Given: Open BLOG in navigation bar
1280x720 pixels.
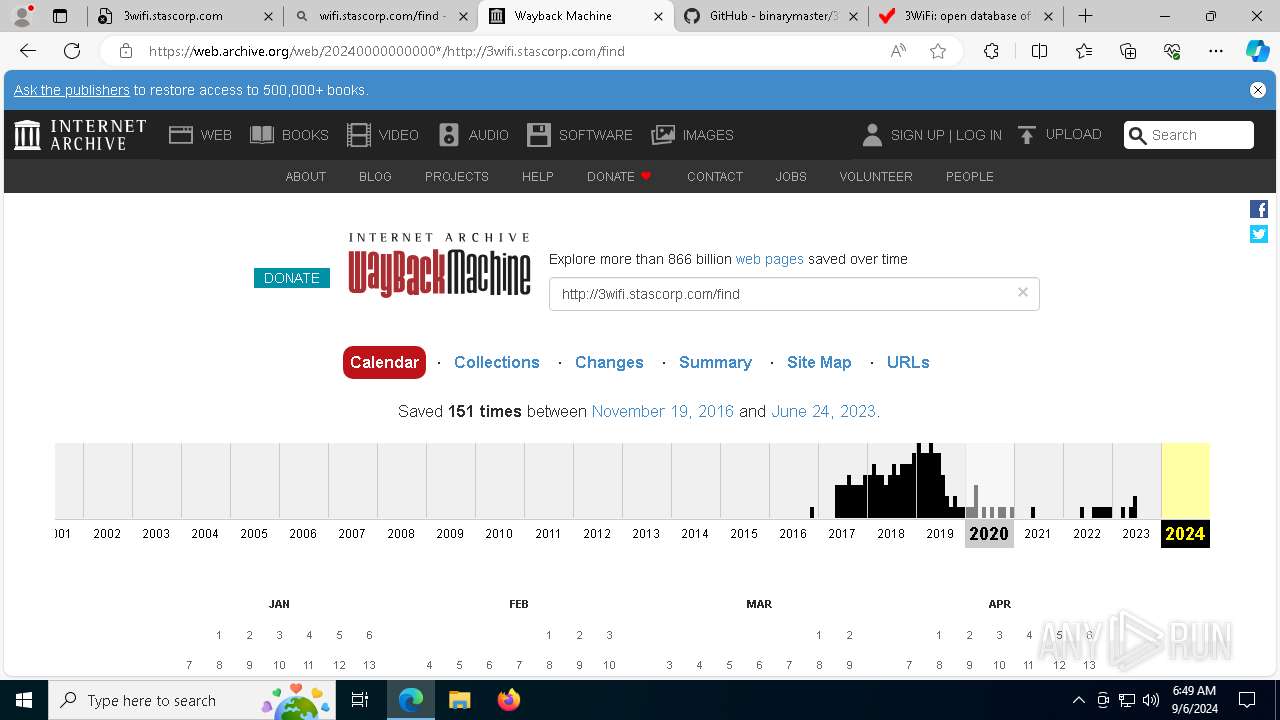Looking at the screenshot, I should (375, 176).
